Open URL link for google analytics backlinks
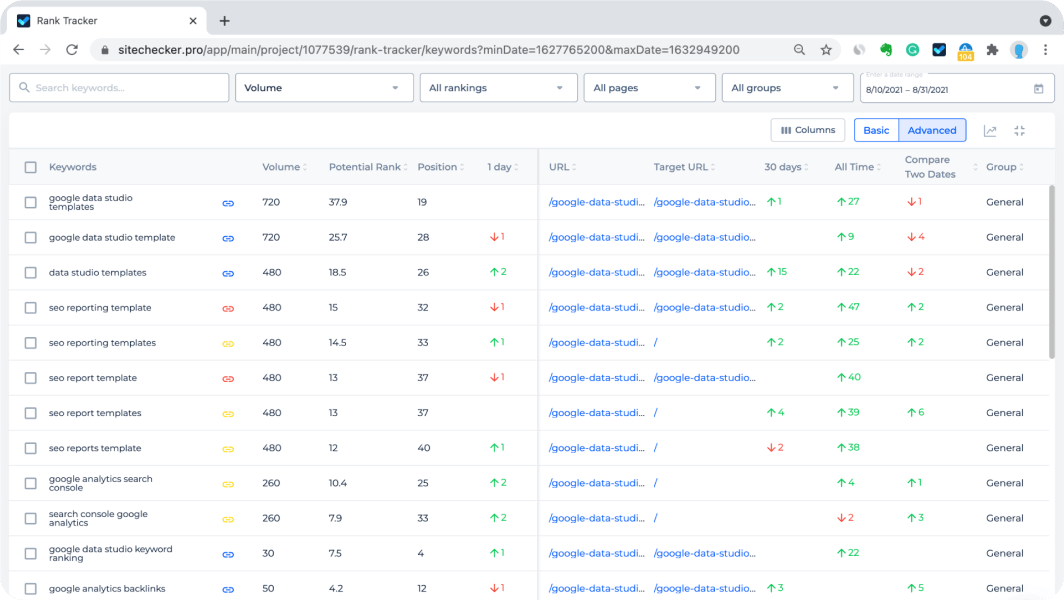Viewport: 1064px width, 600px height. point(596,588)
